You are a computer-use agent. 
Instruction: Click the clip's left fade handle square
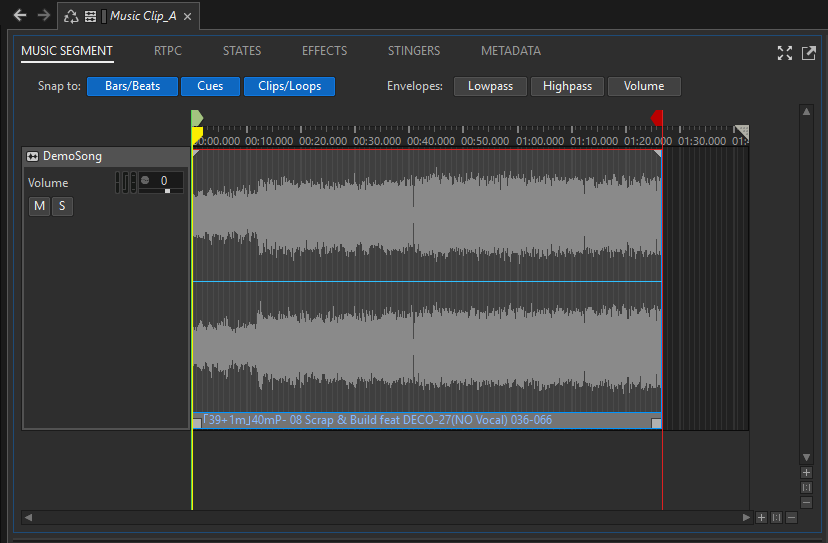(197, 423)
